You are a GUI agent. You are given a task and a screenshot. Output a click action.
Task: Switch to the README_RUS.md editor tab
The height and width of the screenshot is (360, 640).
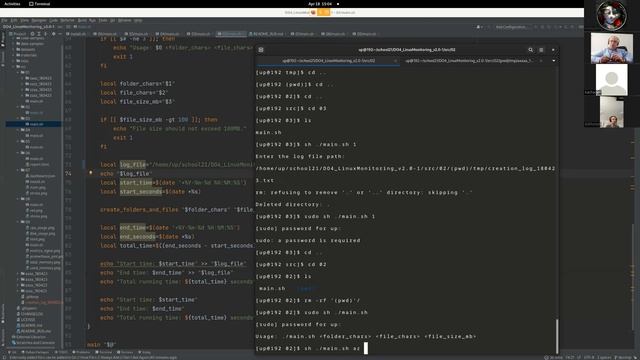(x=267, y=34)
